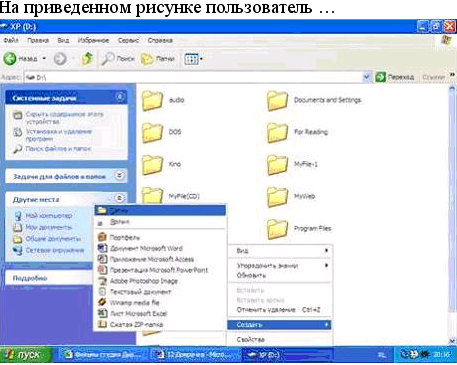This screenshot has width=457, height=365.
Task: Collapse the Системные задачи panel
Action: 120,97
